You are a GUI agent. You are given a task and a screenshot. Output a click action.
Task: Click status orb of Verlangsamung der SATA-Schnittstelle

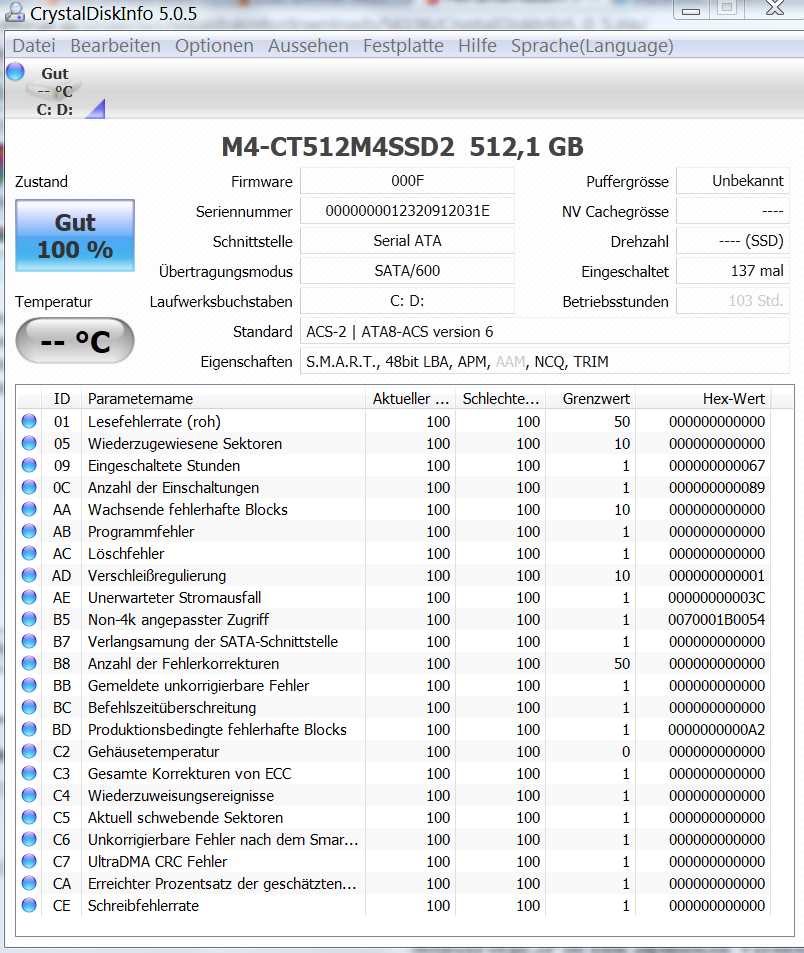[x=29, y=641]
